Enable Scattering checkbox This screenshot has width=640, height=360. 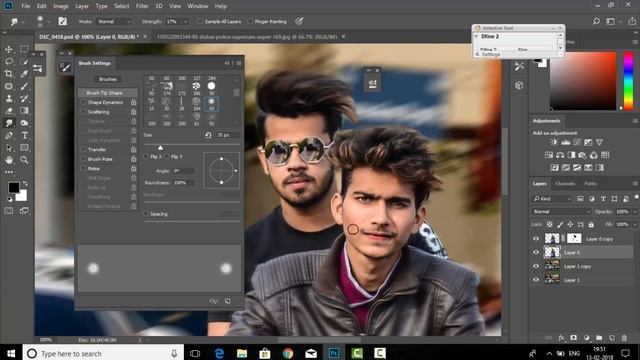click(84, 112)
